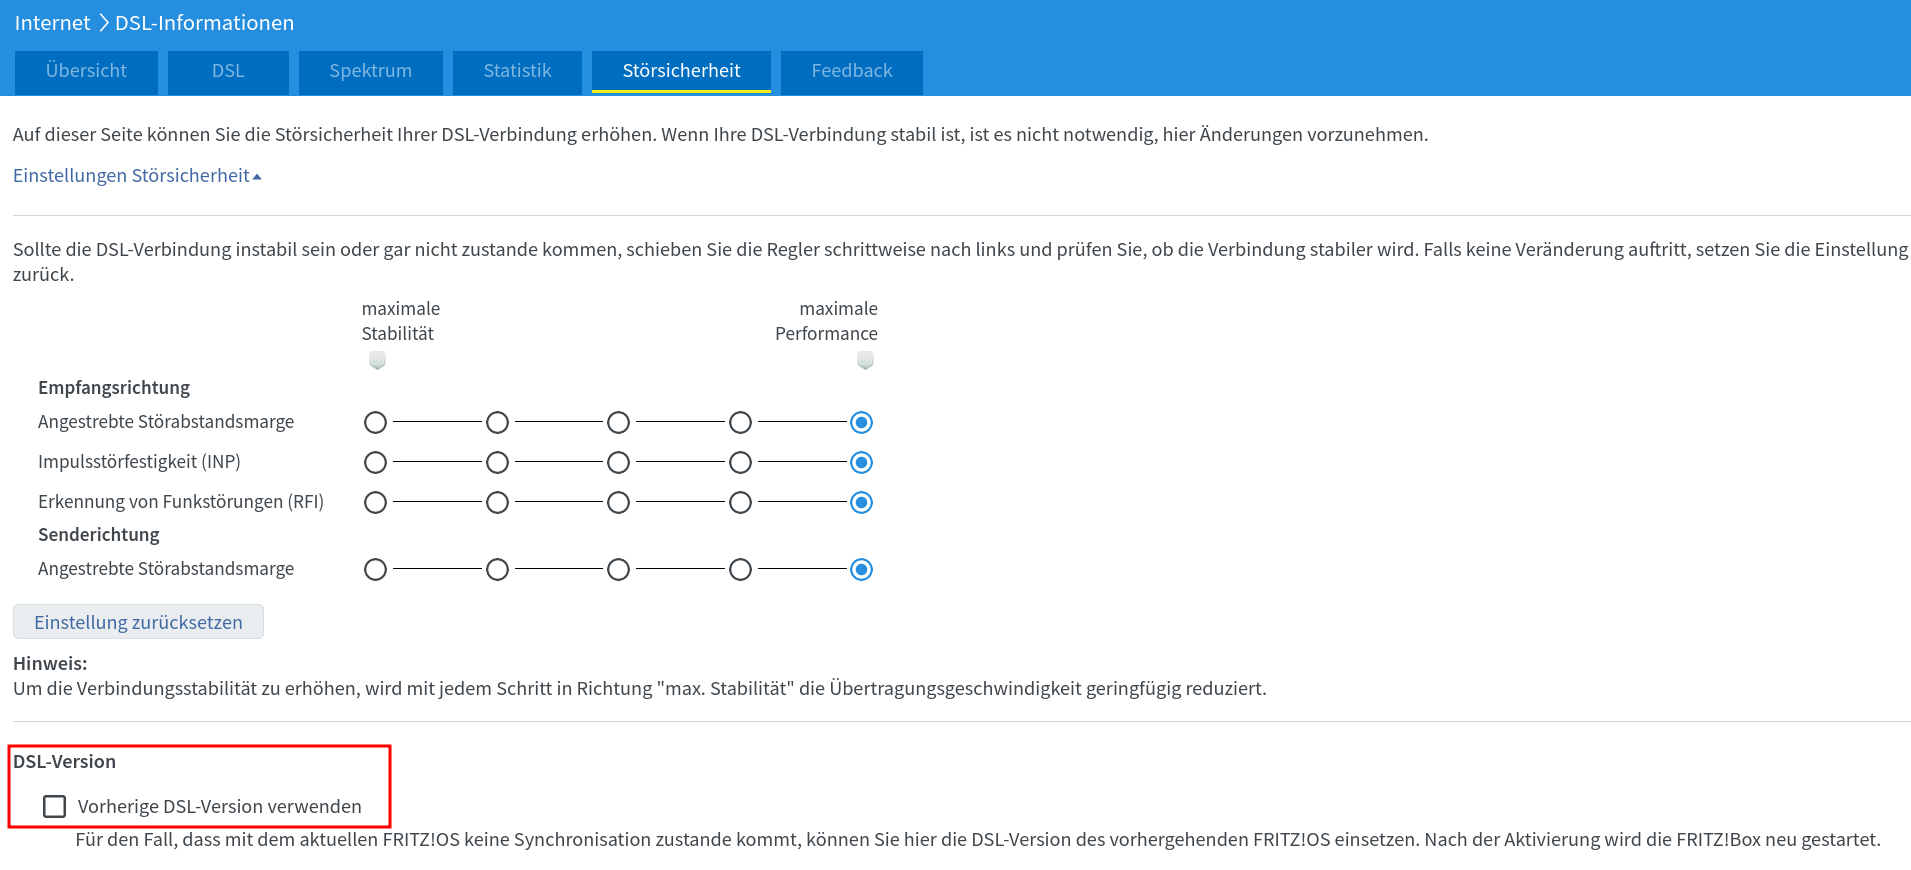Set Empfangsrichtung Störabstandsmarge to maximale Stabilität
The image size is (1911, 870).
(x=375, y=423)
